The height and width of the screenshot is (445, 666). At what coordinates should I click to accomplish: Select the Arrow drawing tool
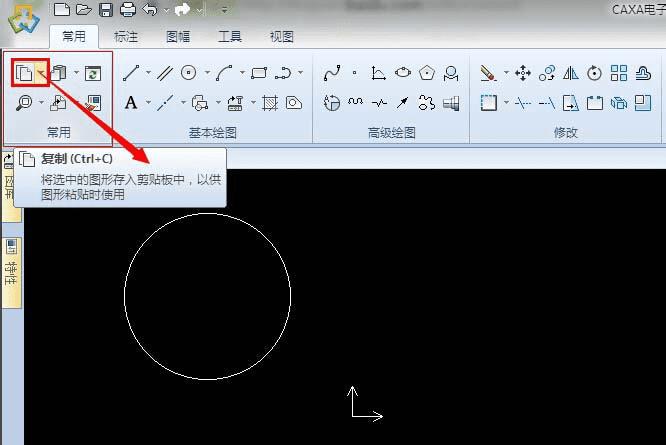pos(402,102)
